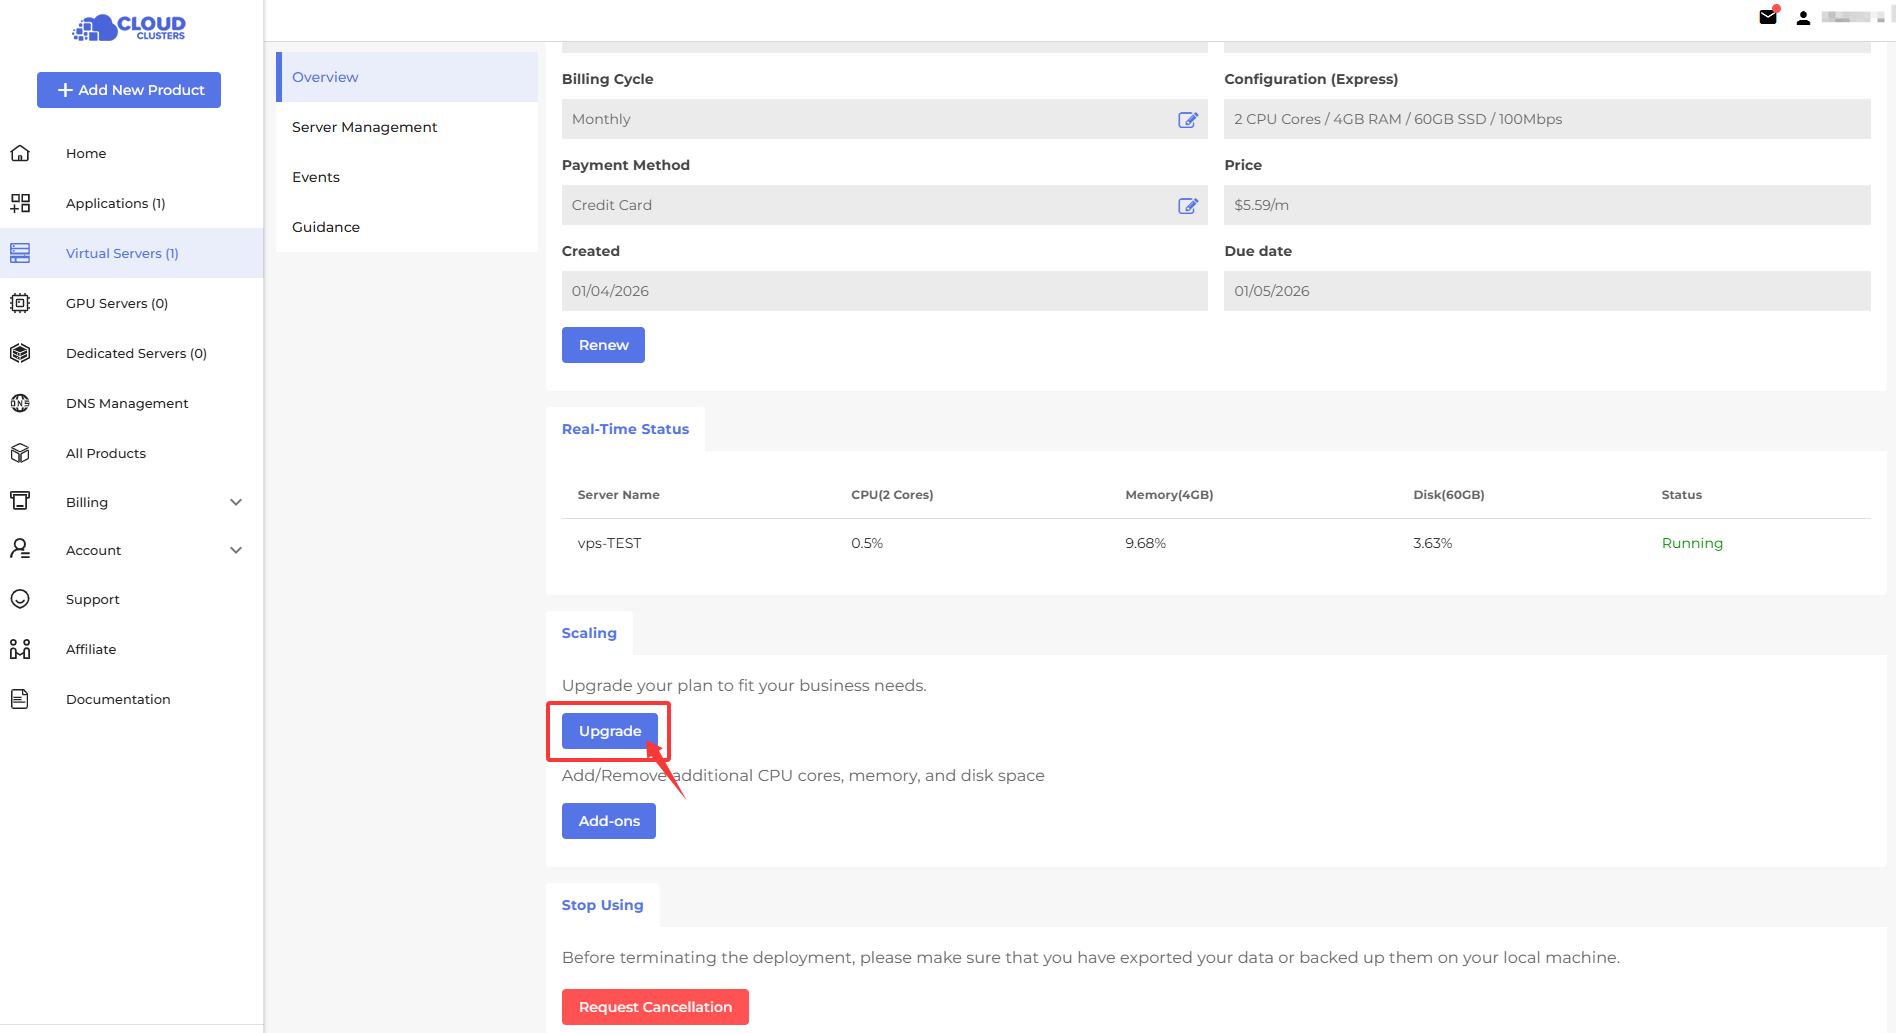Viewport: 1896px width, 1033px height.
Task: Edit the Payment Method pencil icon
Action: tap(1187, 206)
